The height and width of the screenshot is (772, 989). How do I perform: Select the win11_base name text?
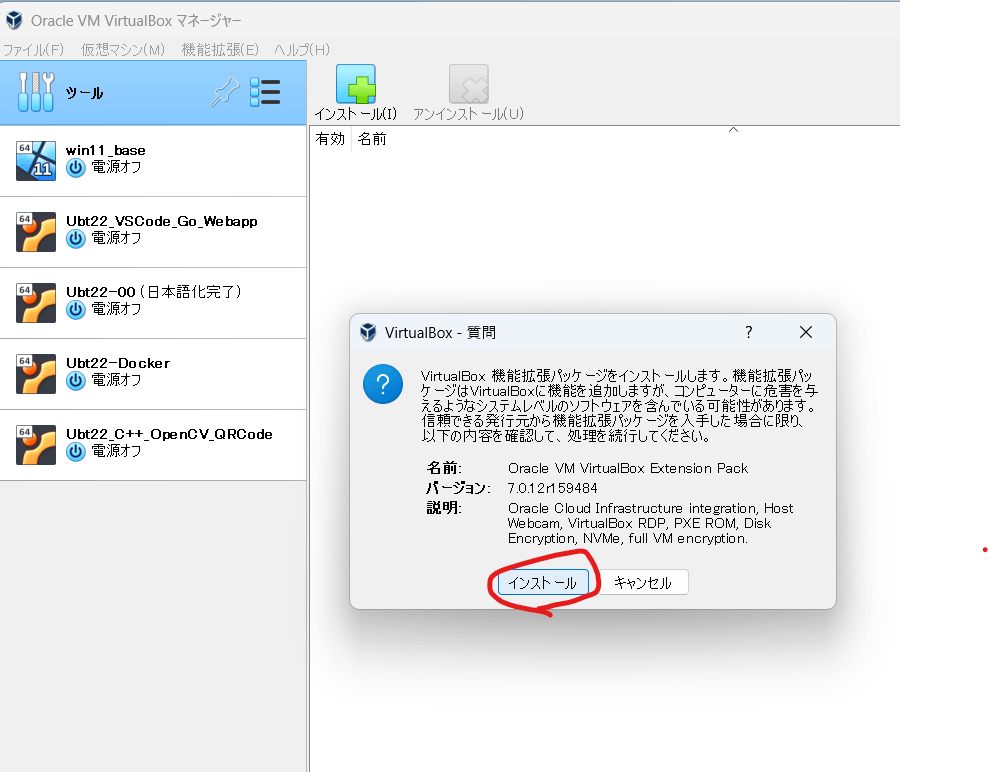tap(105, 150)
